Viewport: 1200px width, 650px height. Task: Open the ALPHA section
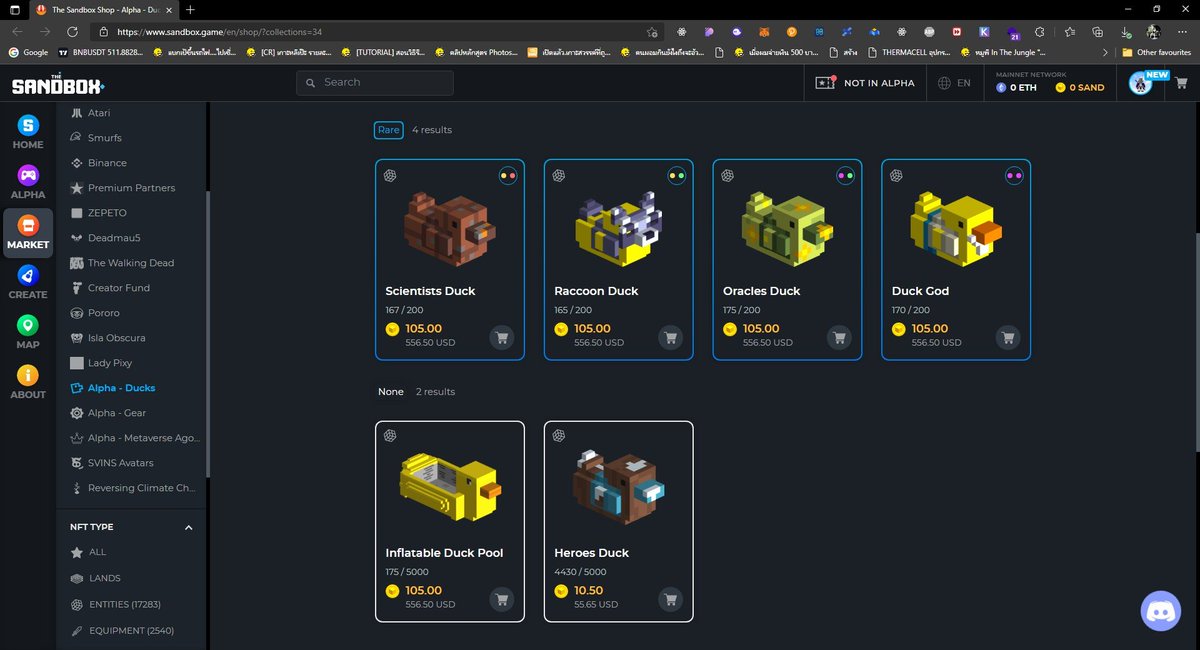click(x=28, y=182)
